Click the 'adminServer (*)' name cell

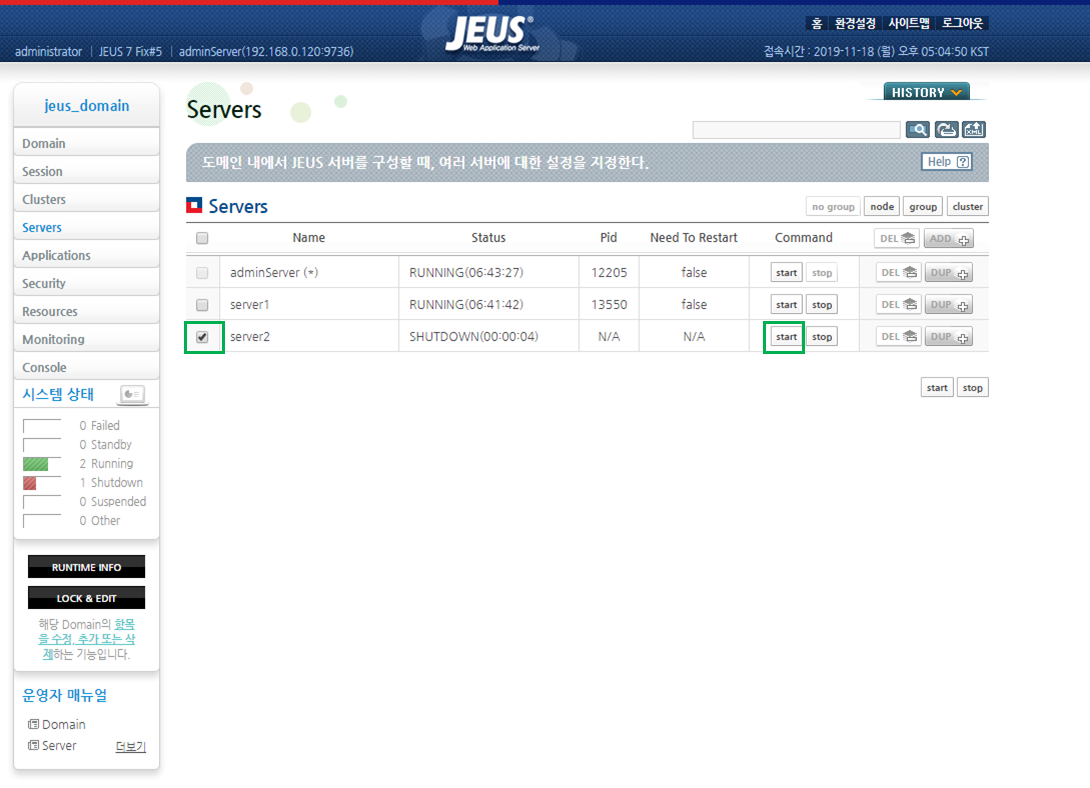pos(309,272)
